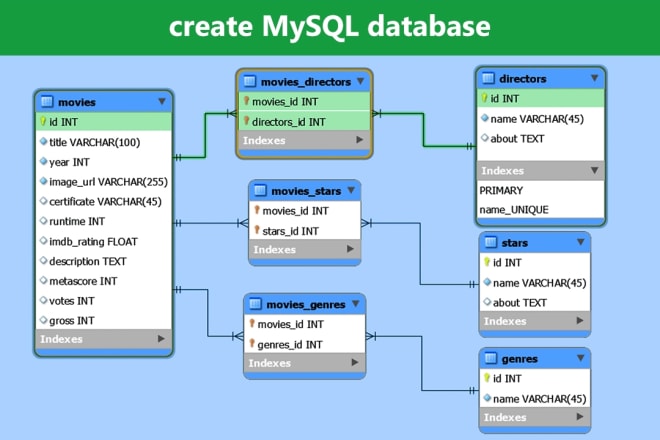Click primary key icon of movies id
The image size is (660, 440).
pos(43,122)
